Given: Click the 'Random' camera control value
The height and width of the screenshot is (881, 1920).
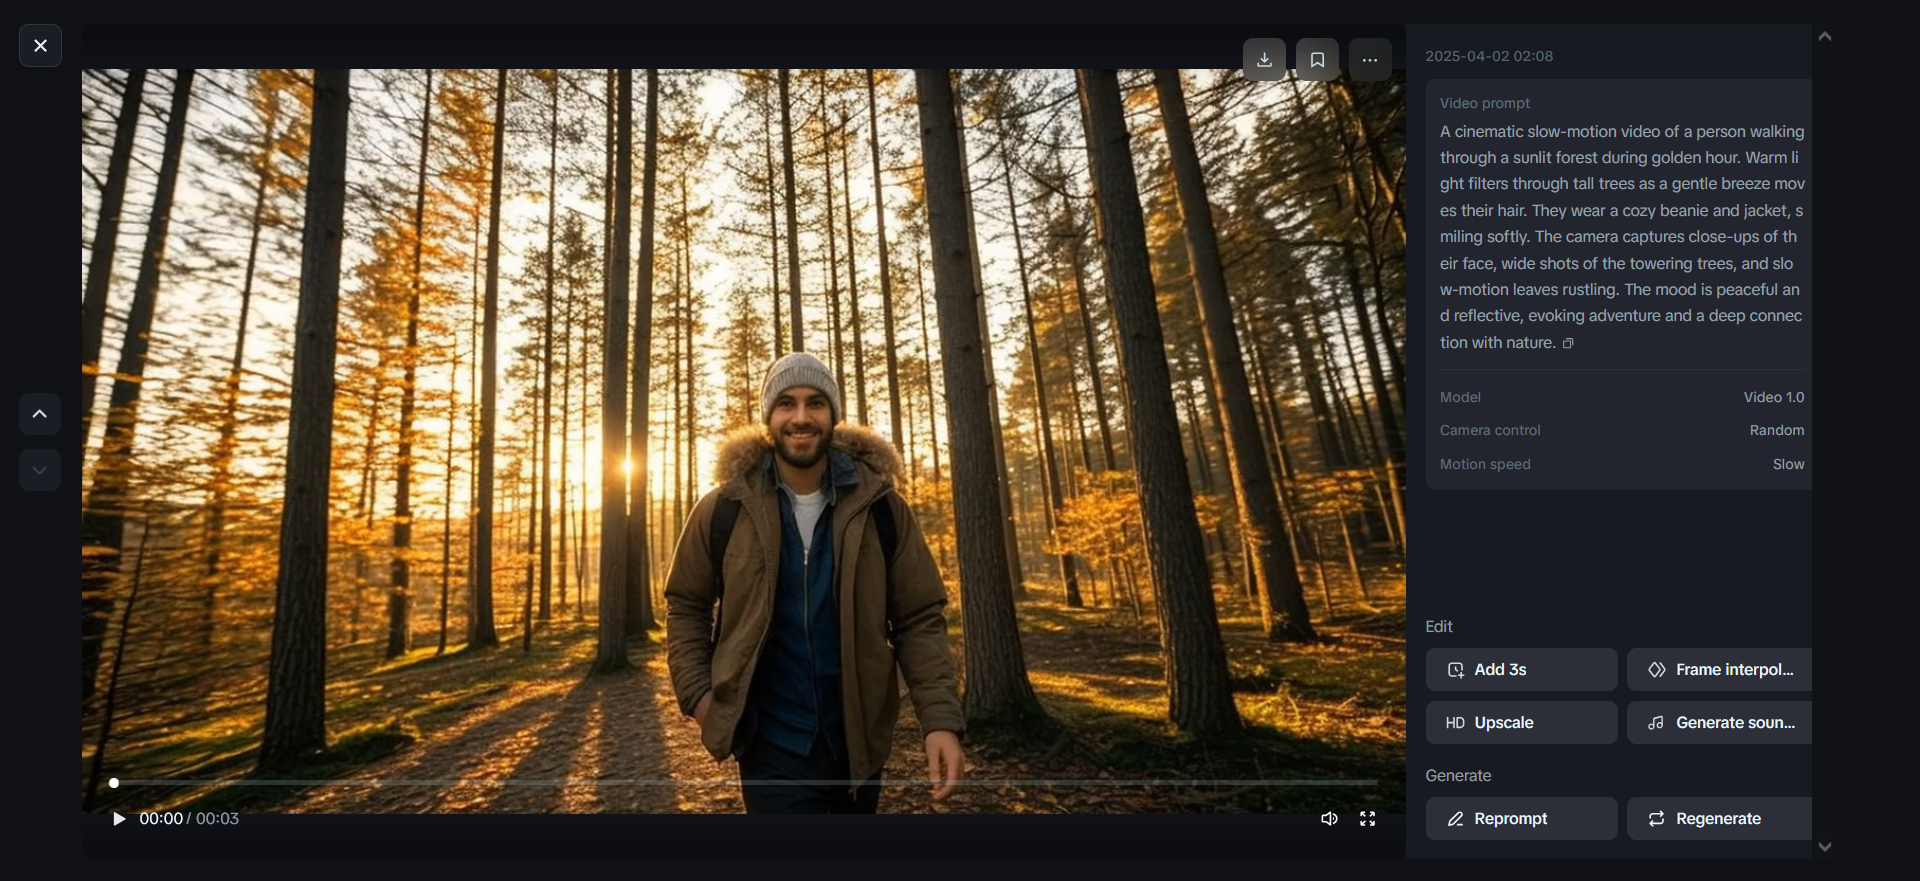Looking at the screenshot, I should point(1777,430).
